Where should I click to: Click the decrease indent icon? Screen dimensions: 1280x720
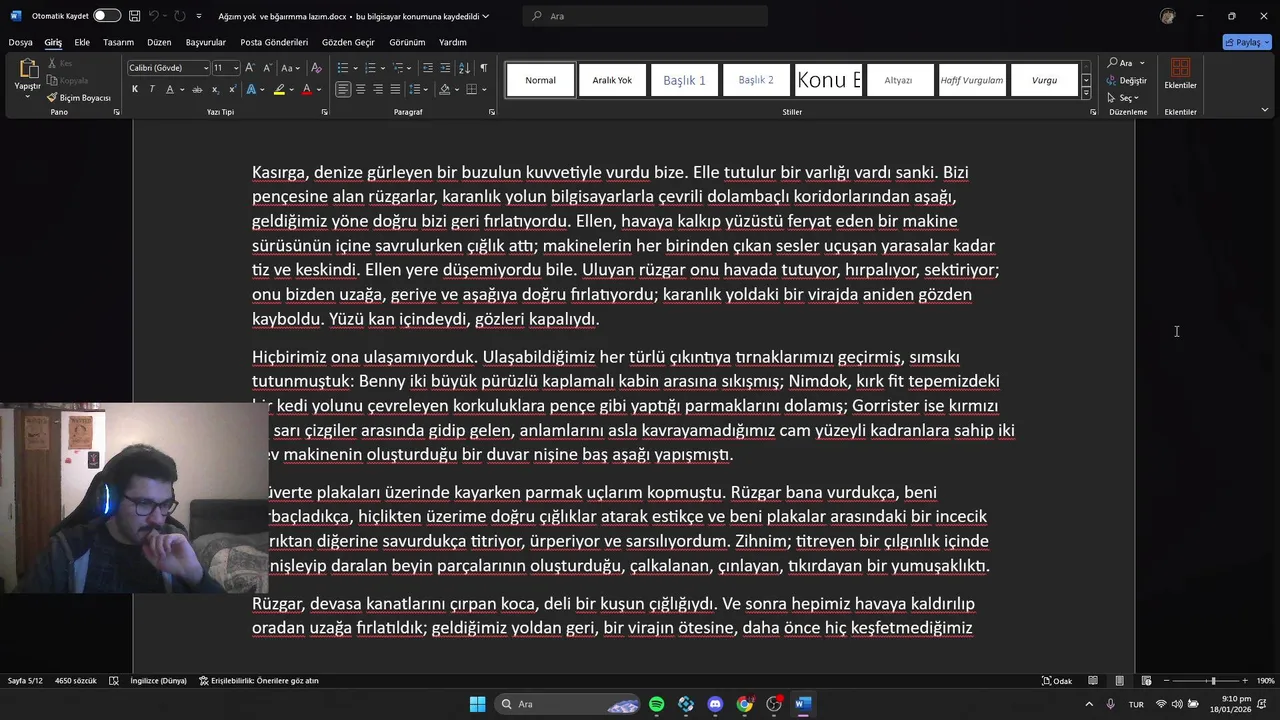point(428,68)
